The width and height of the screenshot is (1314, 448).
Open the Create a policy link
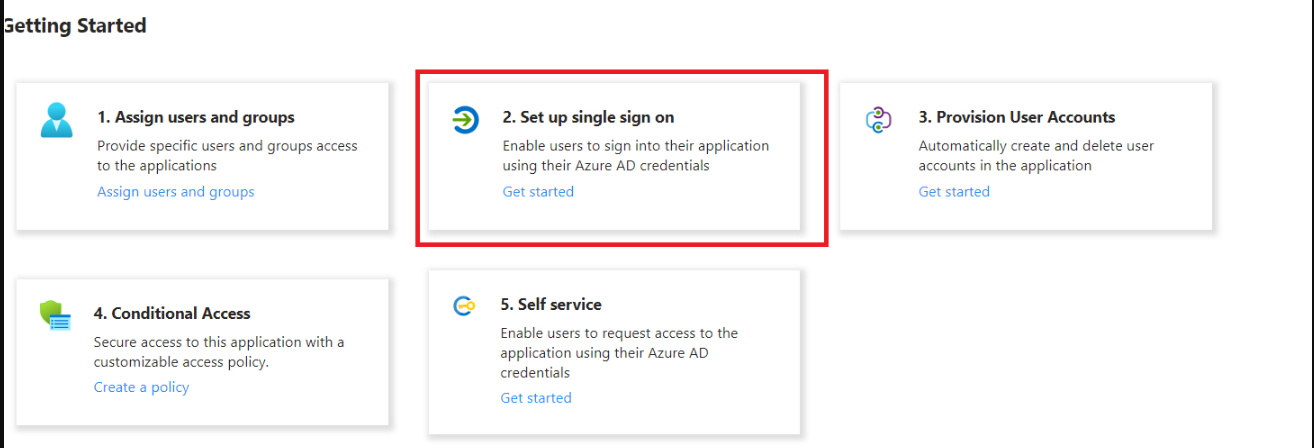pos(141,387)
